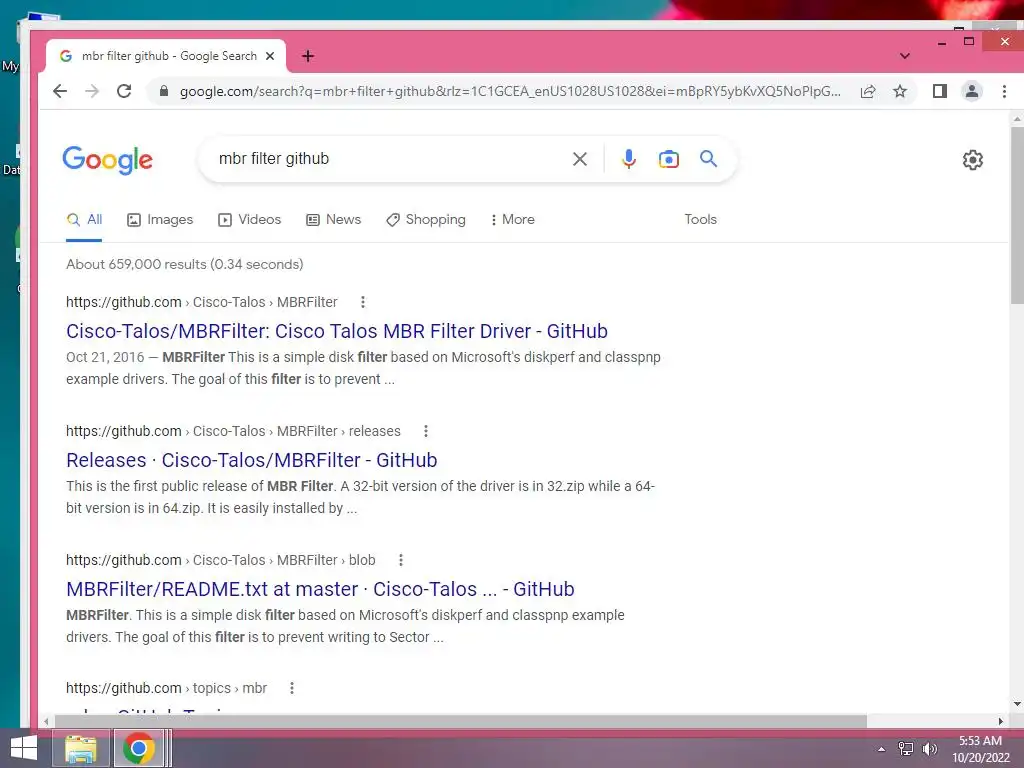The height and width of the screenshot is (768, 1024).
Task: Click the github.com › topics › mbr breadcrumb
Action: (x=167, y=688)
